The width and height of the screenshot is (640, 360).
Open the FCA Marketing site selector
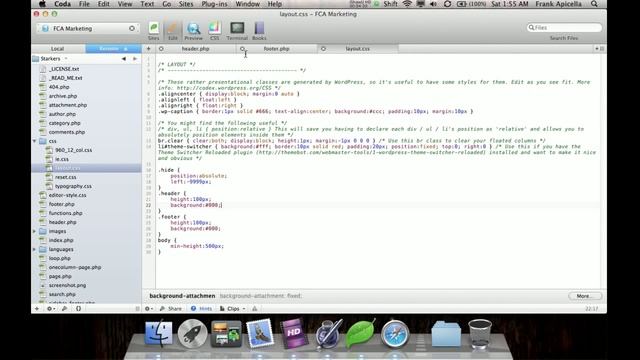[x=88, y=29]
